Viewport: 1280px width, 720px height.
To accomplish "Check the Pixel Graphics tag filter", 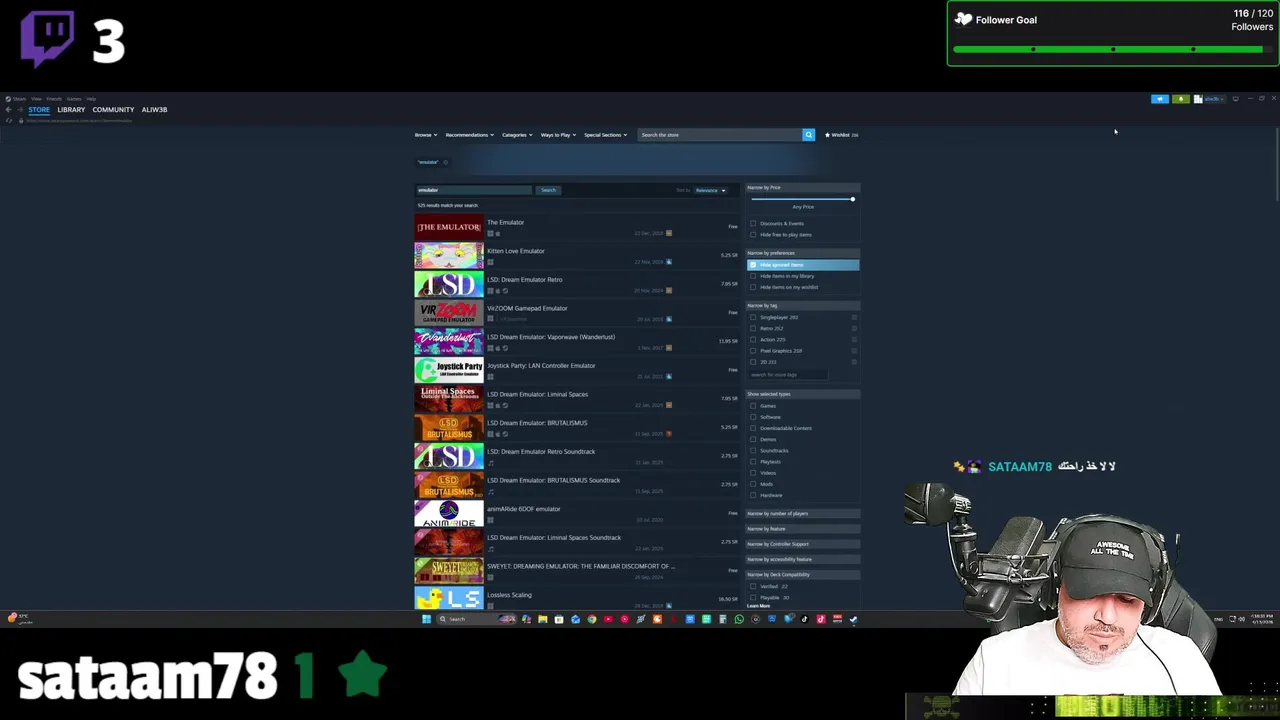I will [753, 351].
